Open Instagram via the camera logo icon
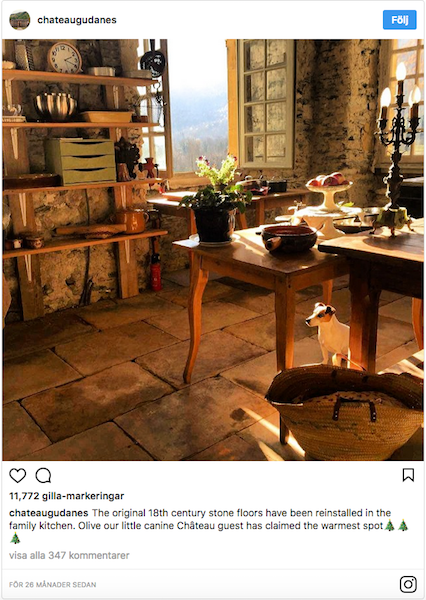Screen dimensions: 426x600 [x=408, y=584]
